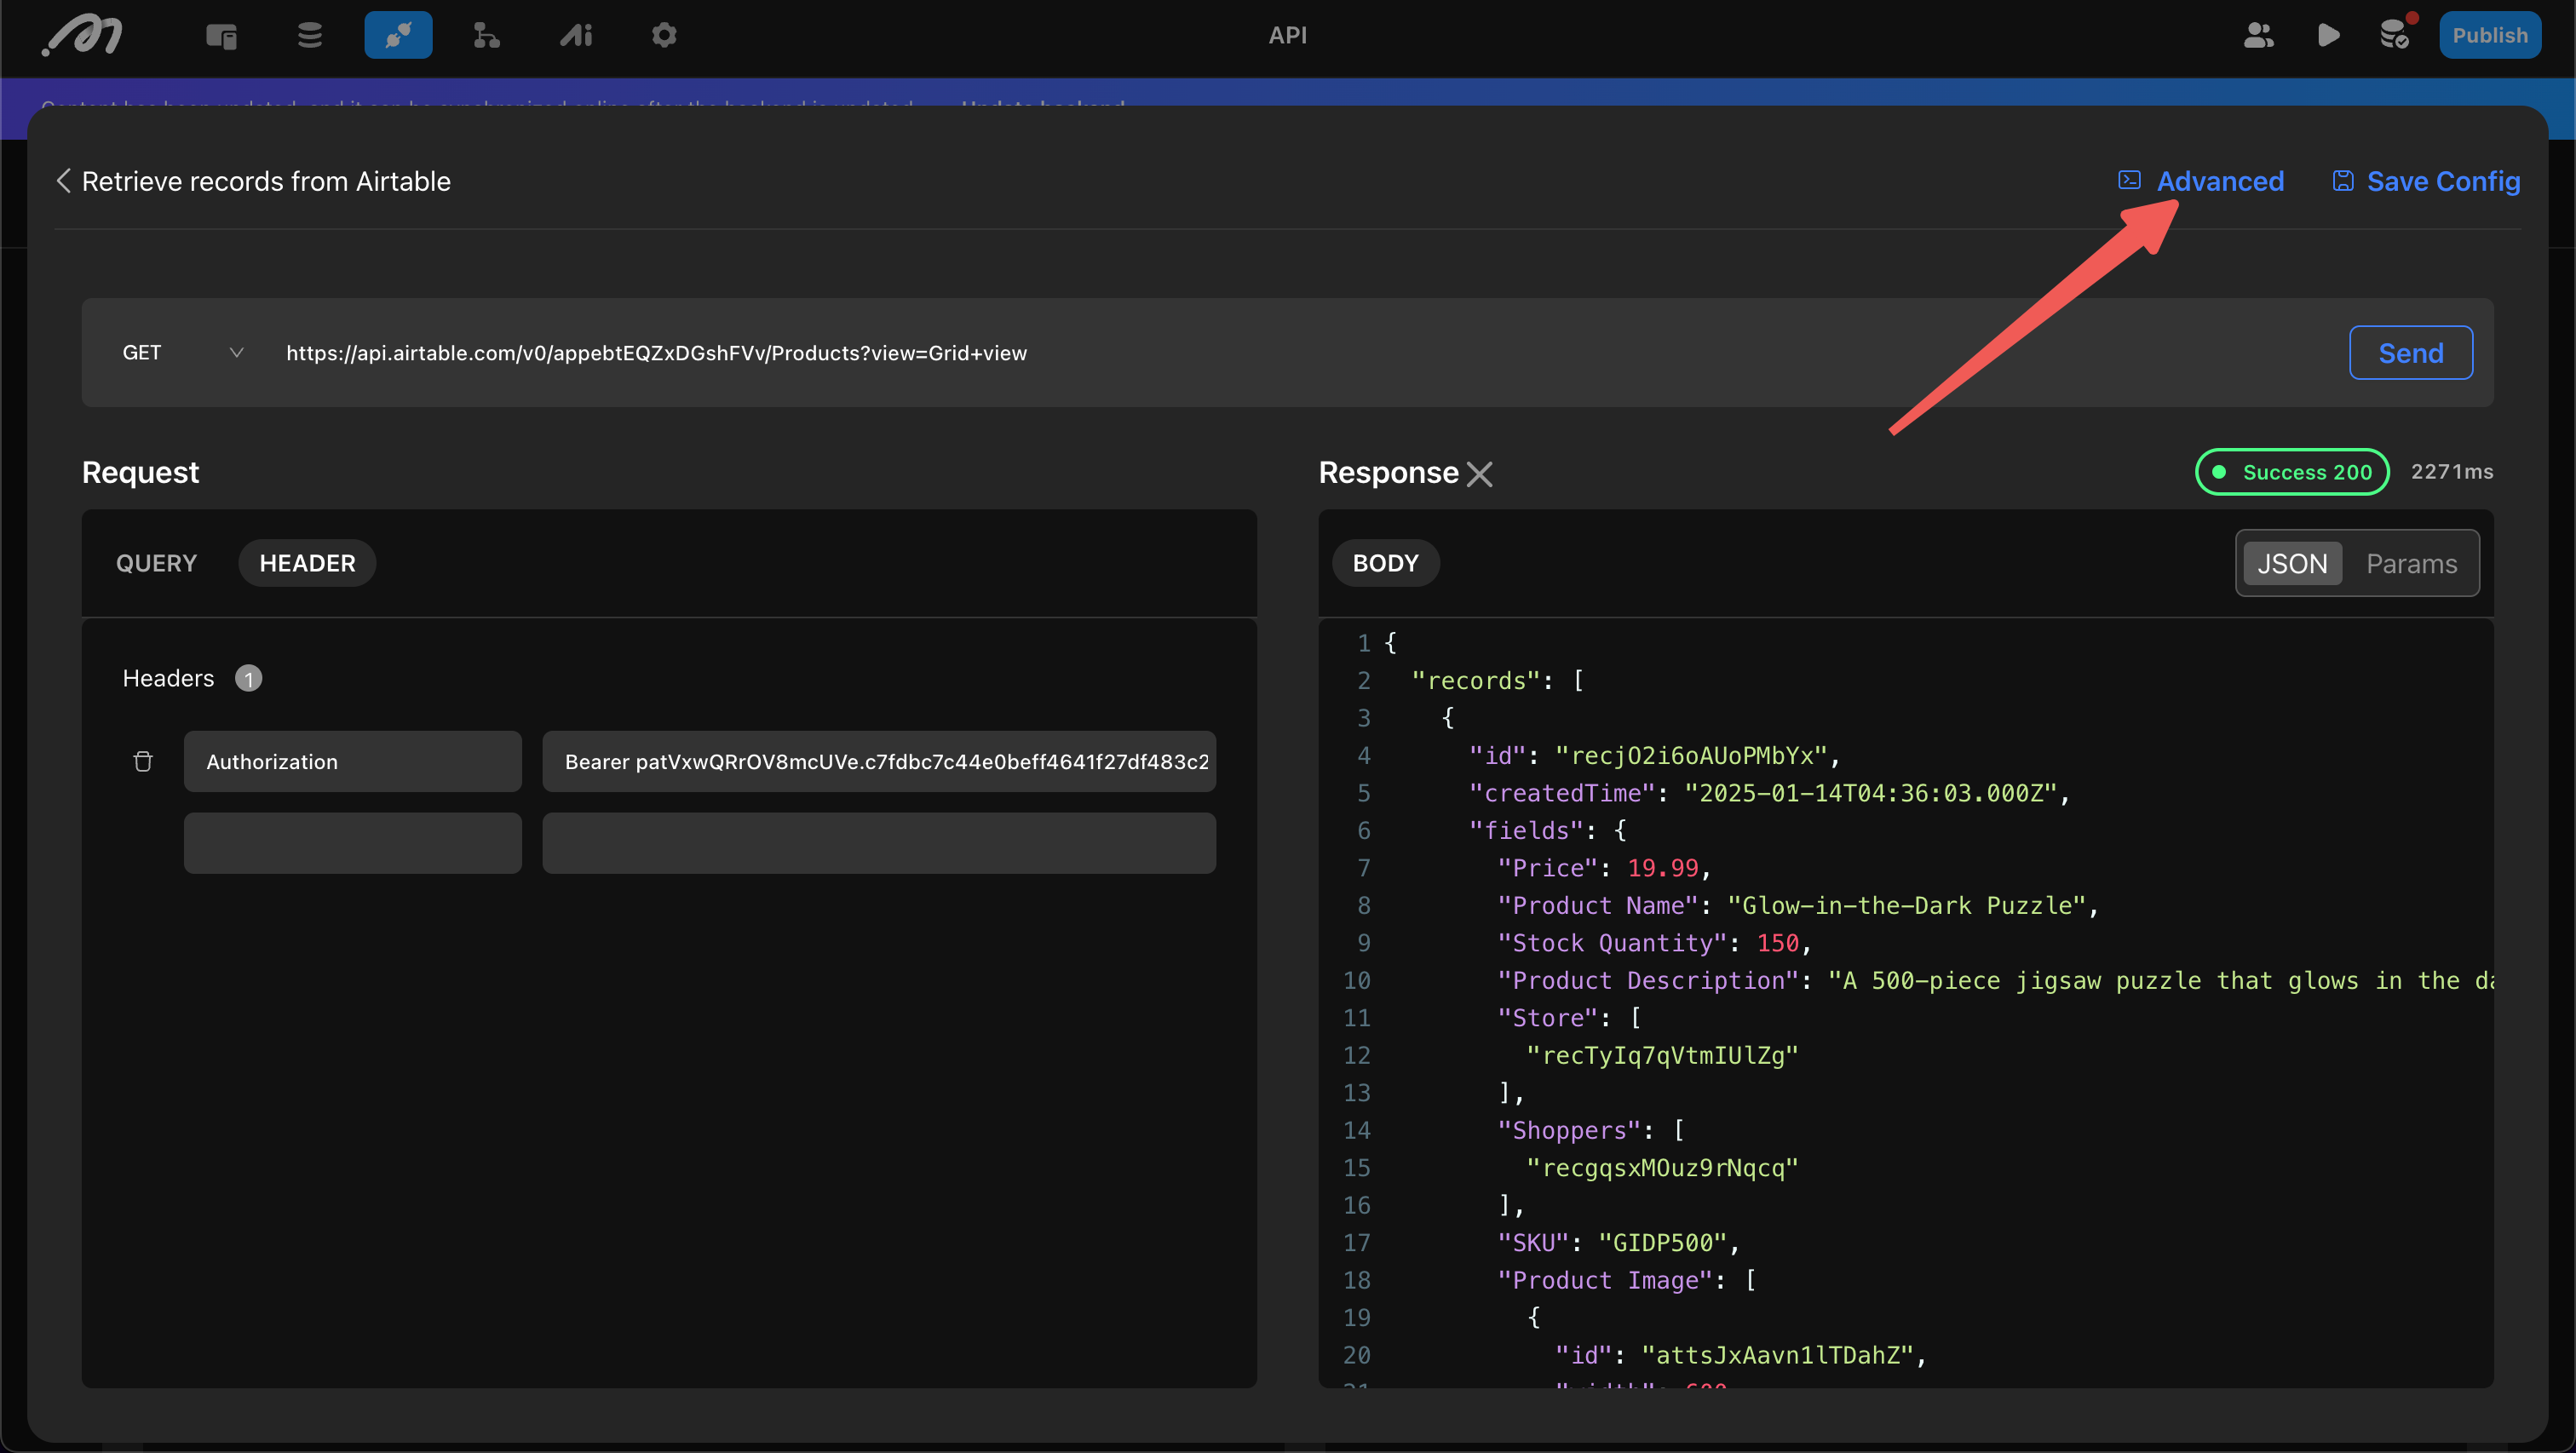The width and height of the screenshot is (2576, 1453).
Task: Switch to the QUERY tab
Action: pos(156,563)
